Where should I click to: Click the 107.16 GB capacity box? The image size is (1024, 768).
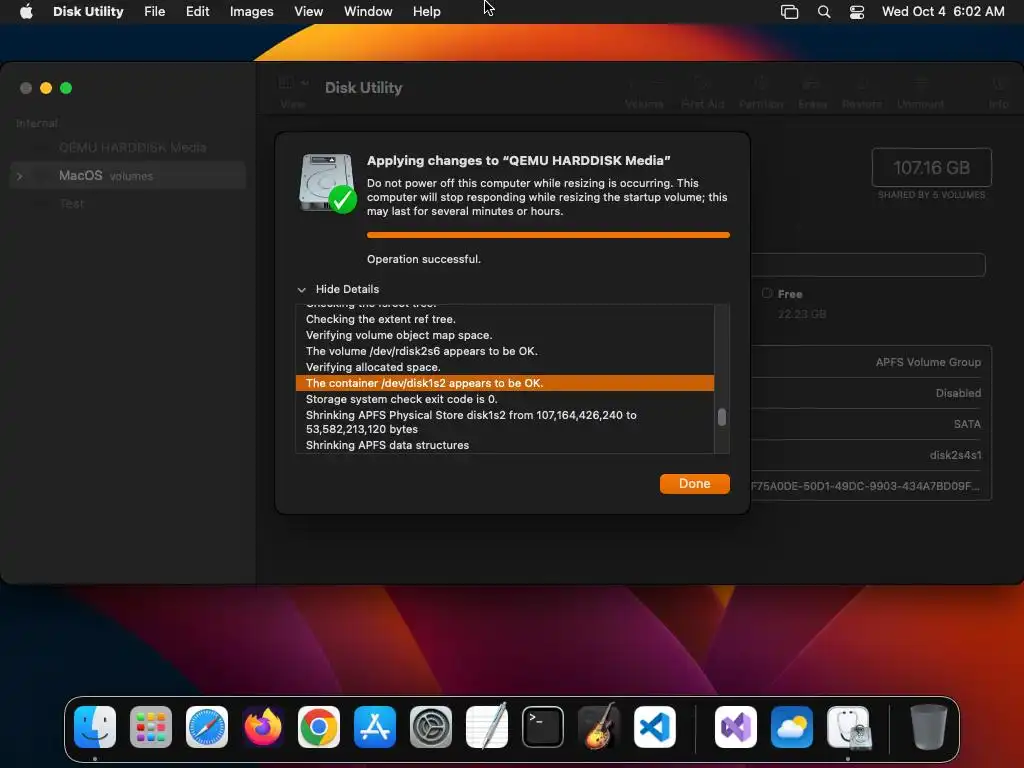click(931, 168)
